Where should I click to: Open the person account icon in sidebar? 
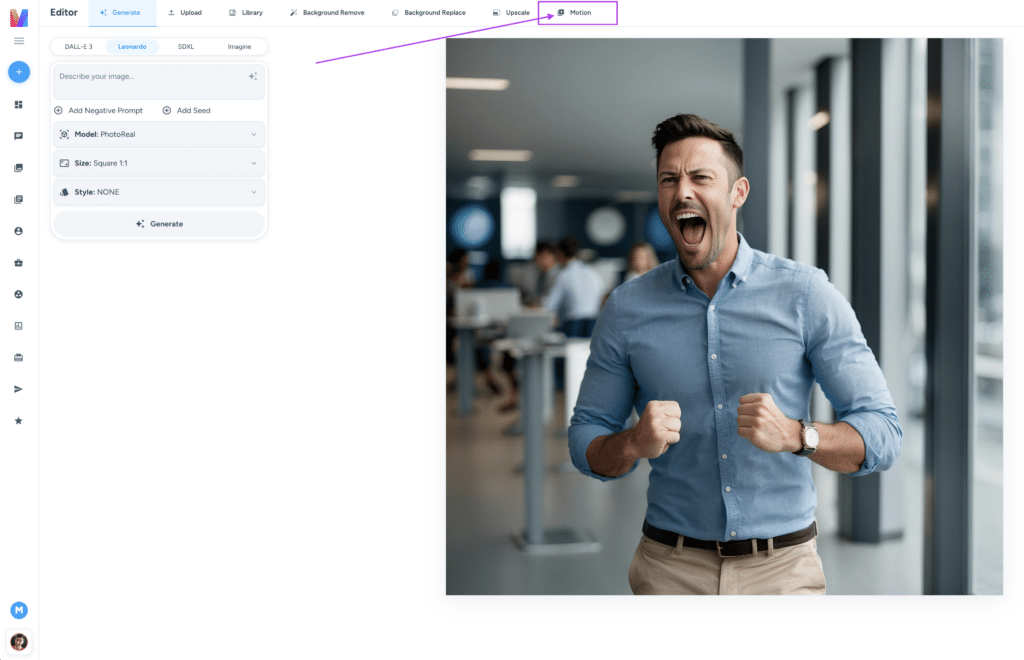click(x=18, y=231)
